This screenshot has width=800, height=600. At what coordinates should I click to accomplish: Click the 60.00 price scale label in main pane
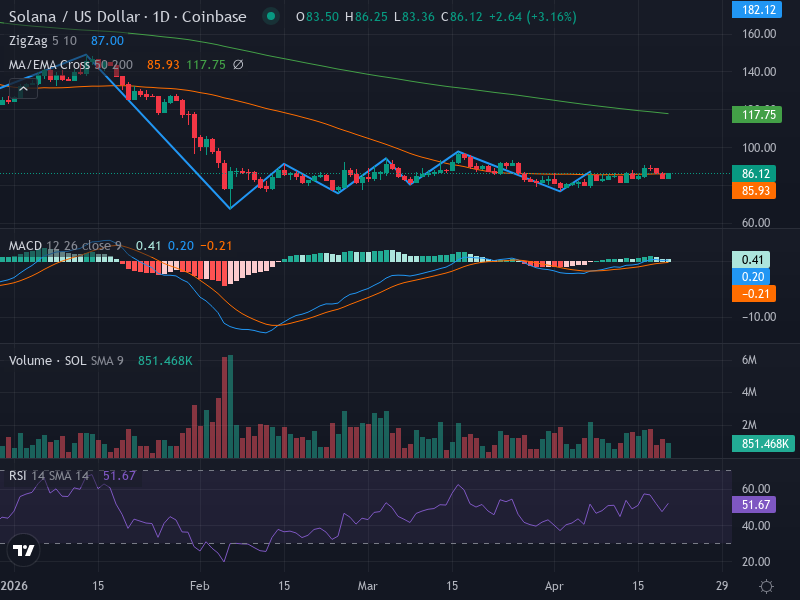[x=756, y=223]
